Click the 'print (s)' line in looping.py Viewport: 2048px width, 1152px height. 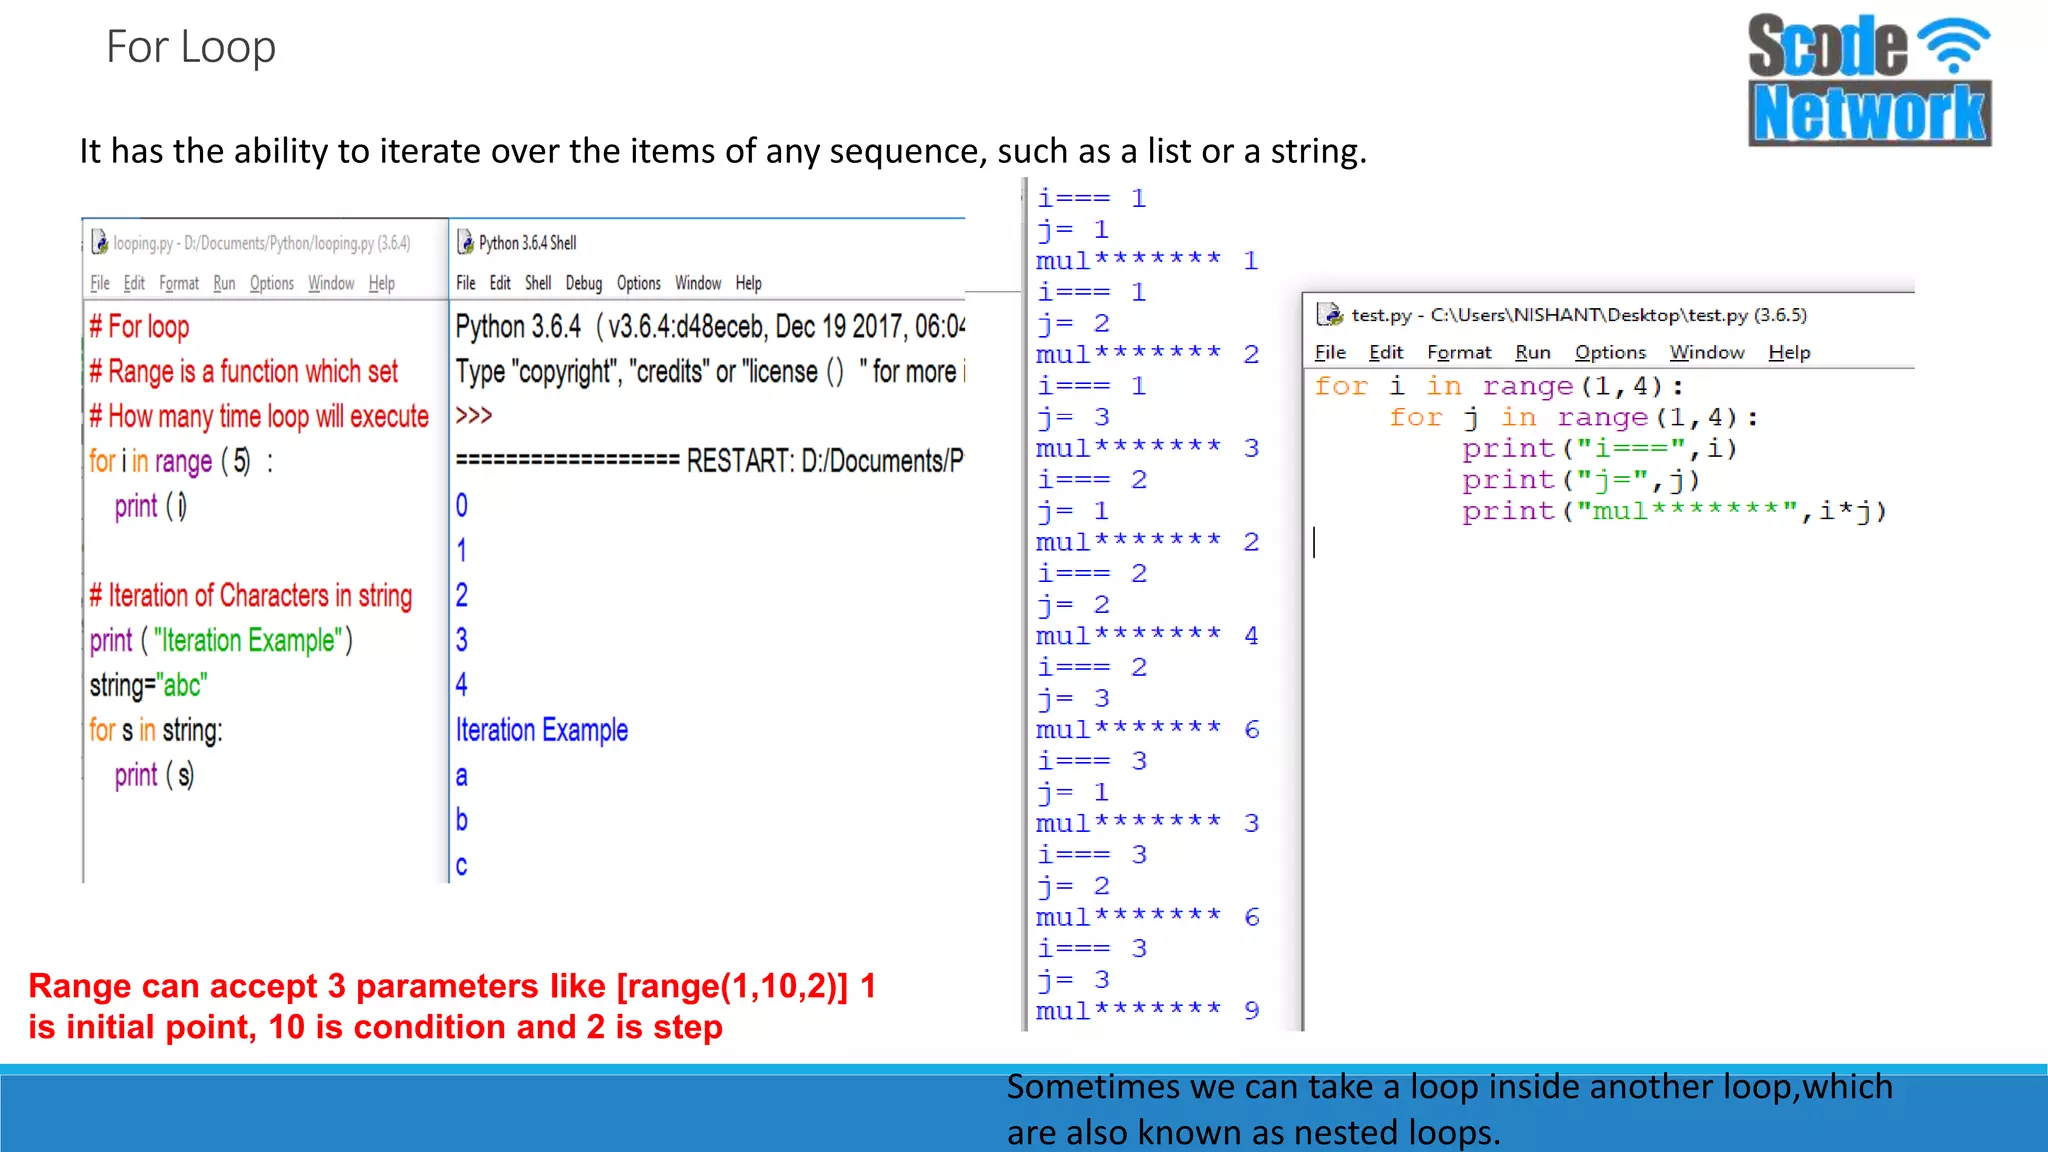[x=154, y=775]
